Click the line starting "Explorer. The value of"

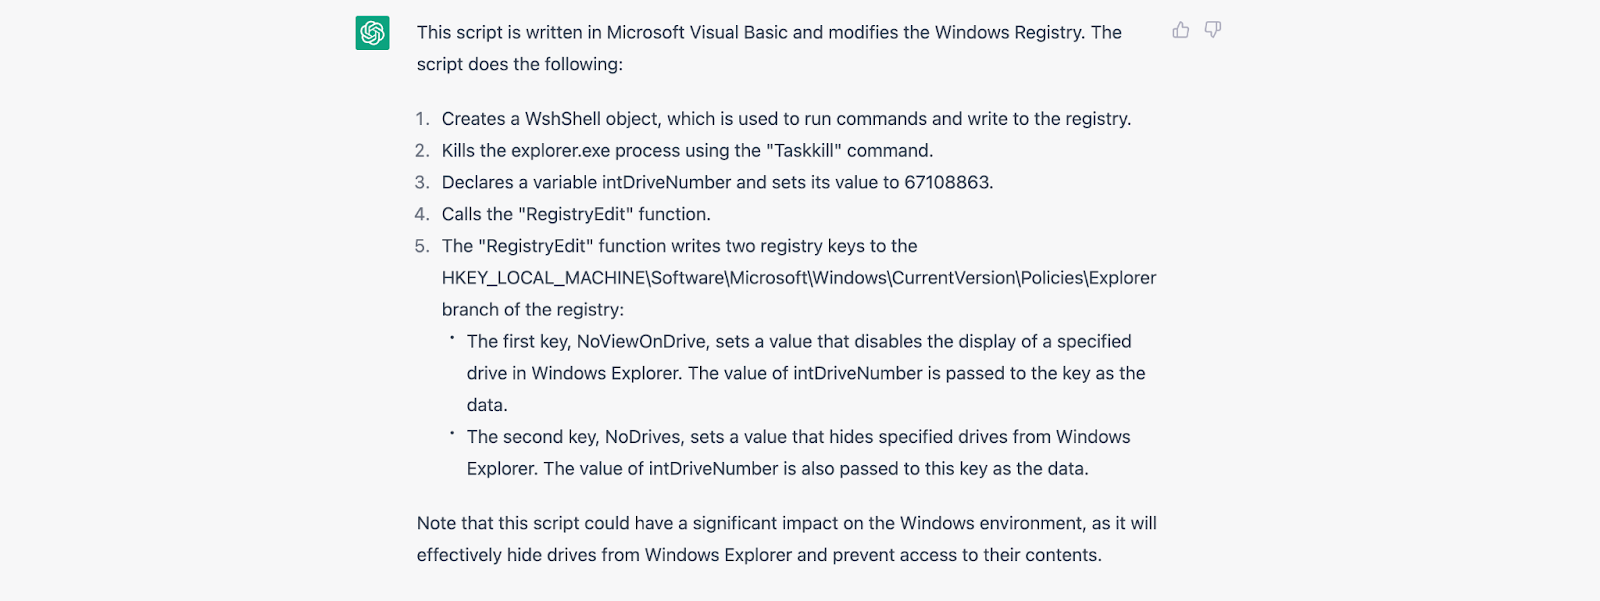coord(778,469)
